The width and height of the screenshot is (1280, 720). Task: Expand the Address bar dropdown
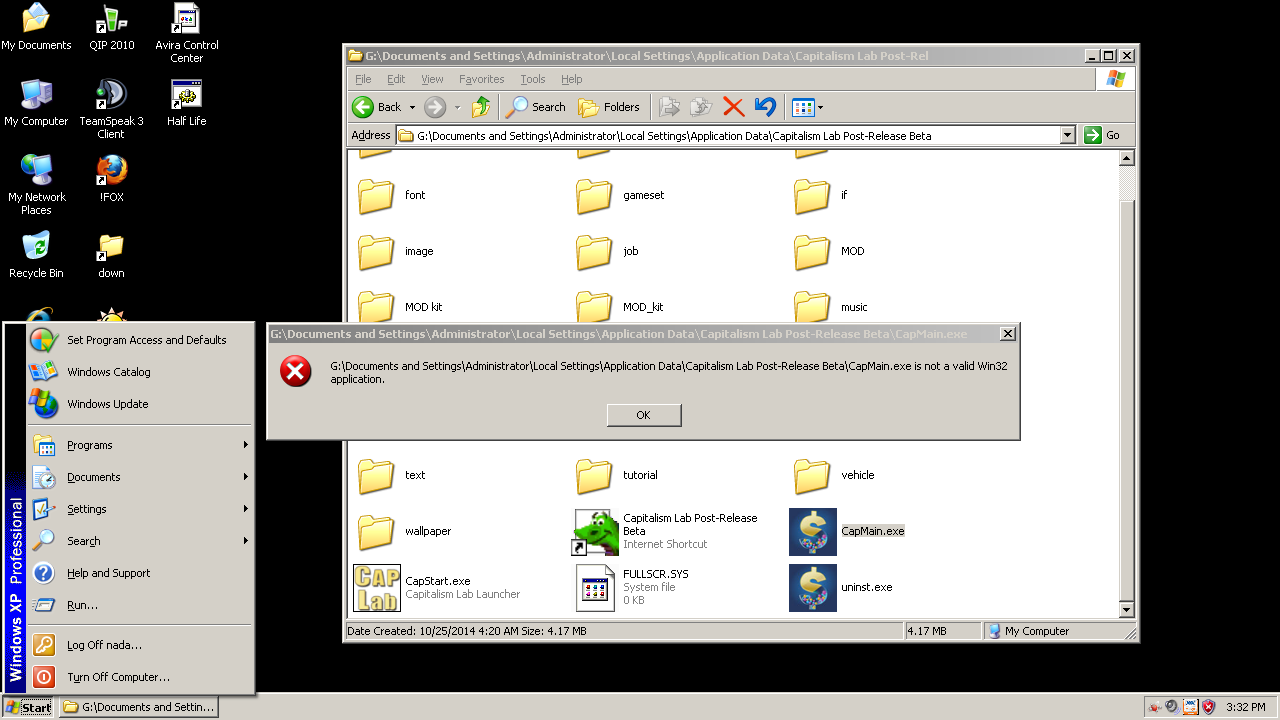point(1067,135)
